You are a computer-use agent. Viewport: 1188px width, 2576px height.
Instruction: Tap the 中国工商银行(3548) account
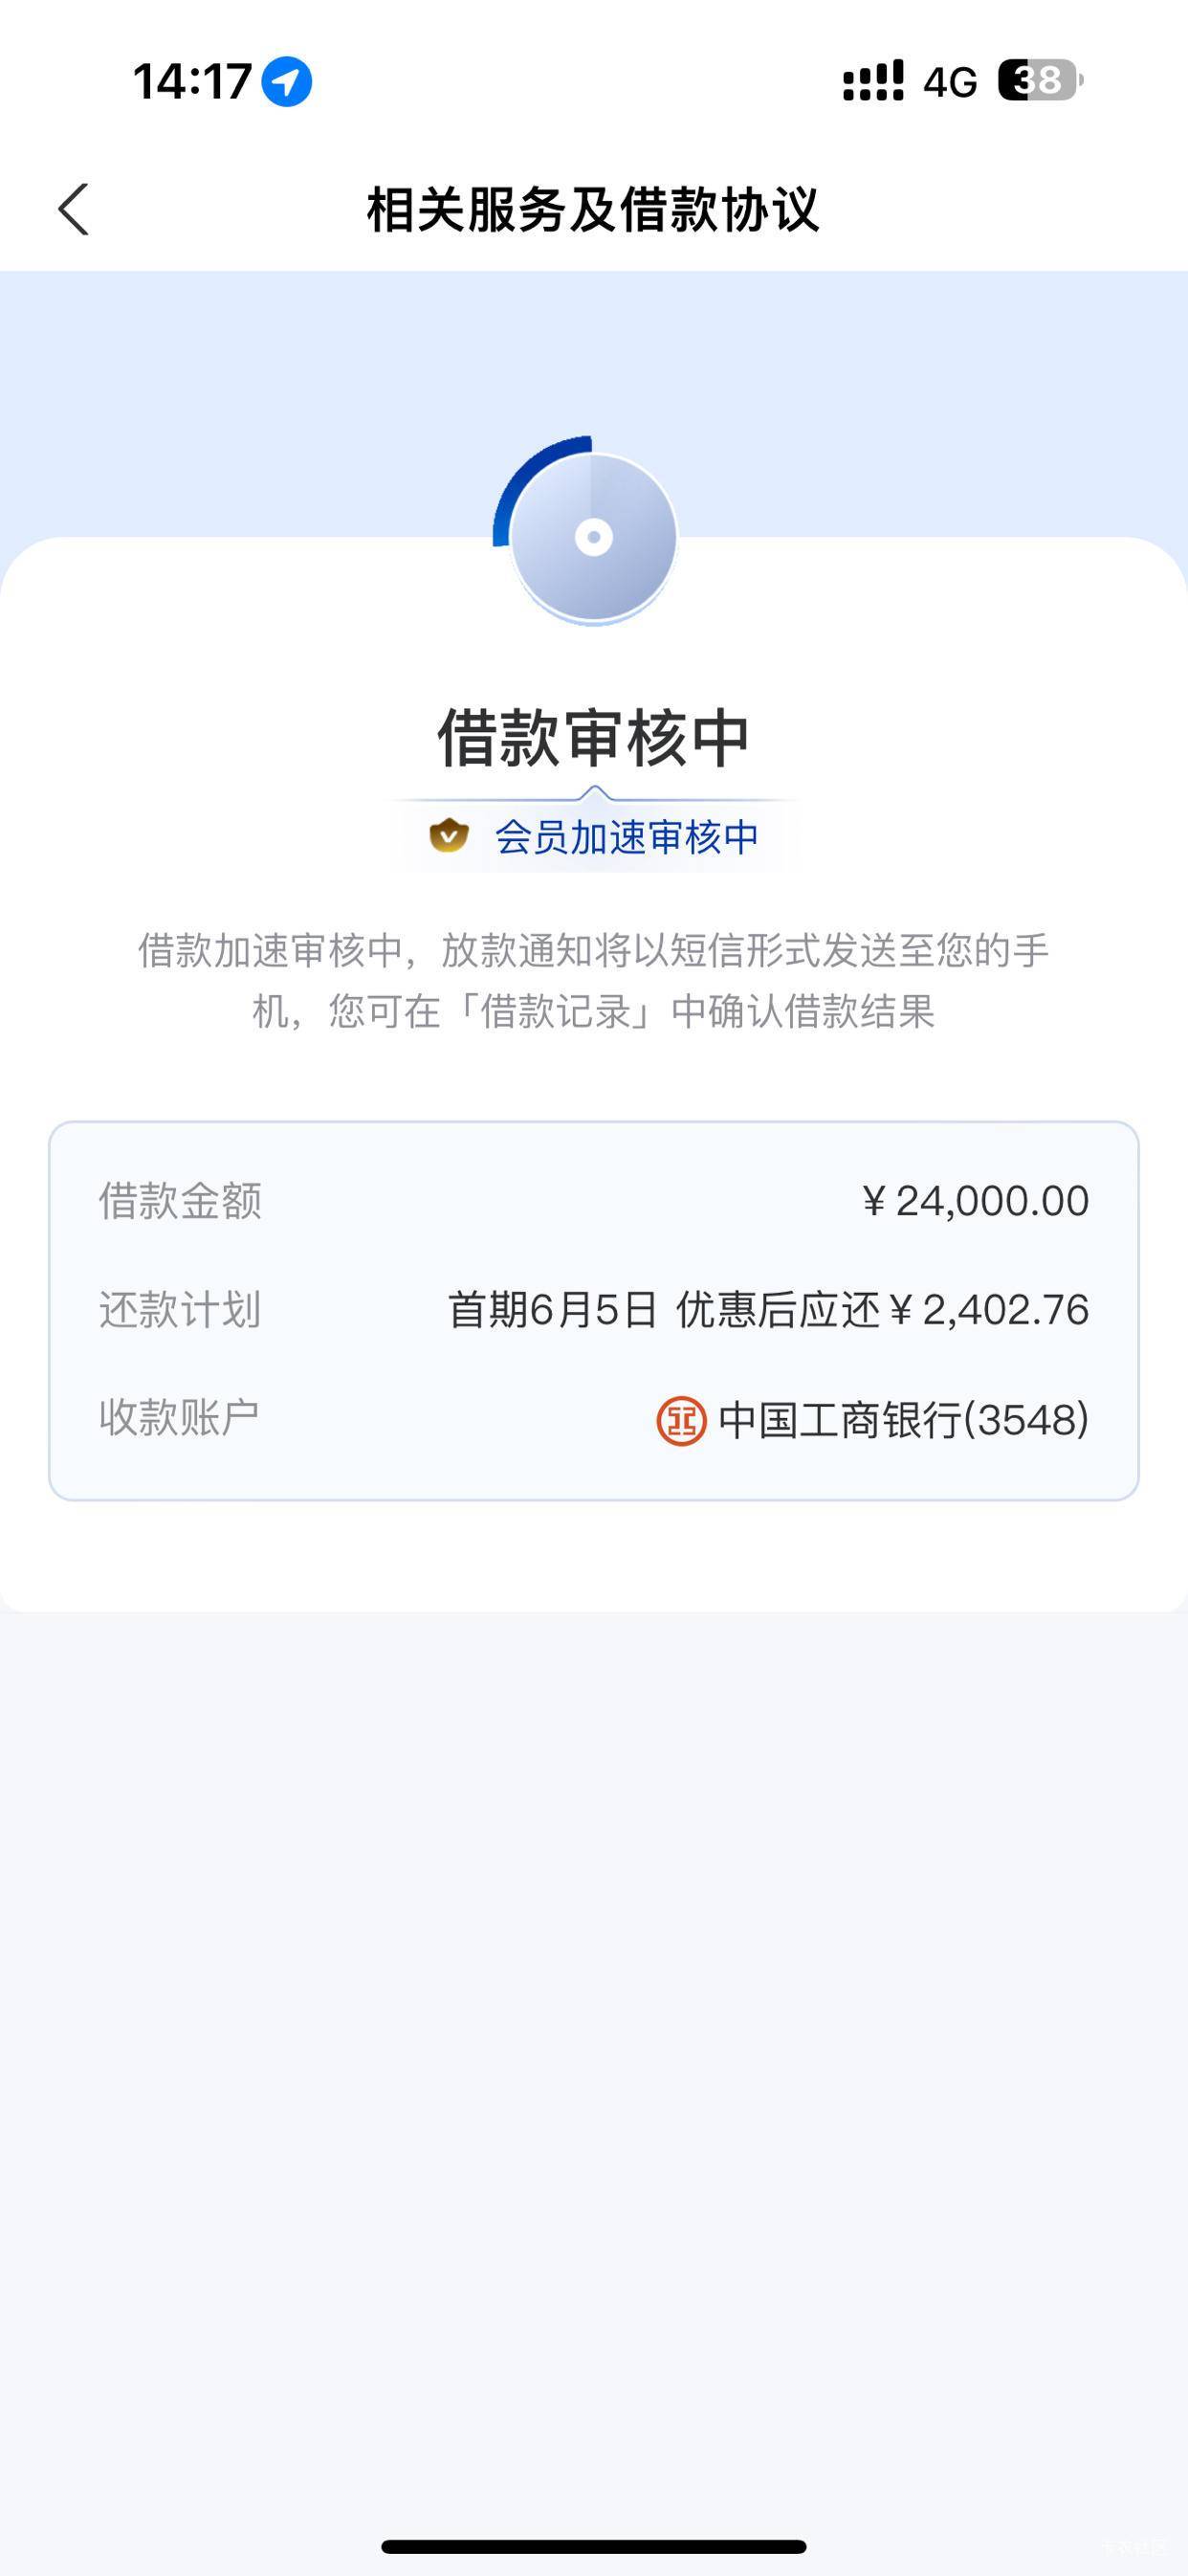(903, 1420)
